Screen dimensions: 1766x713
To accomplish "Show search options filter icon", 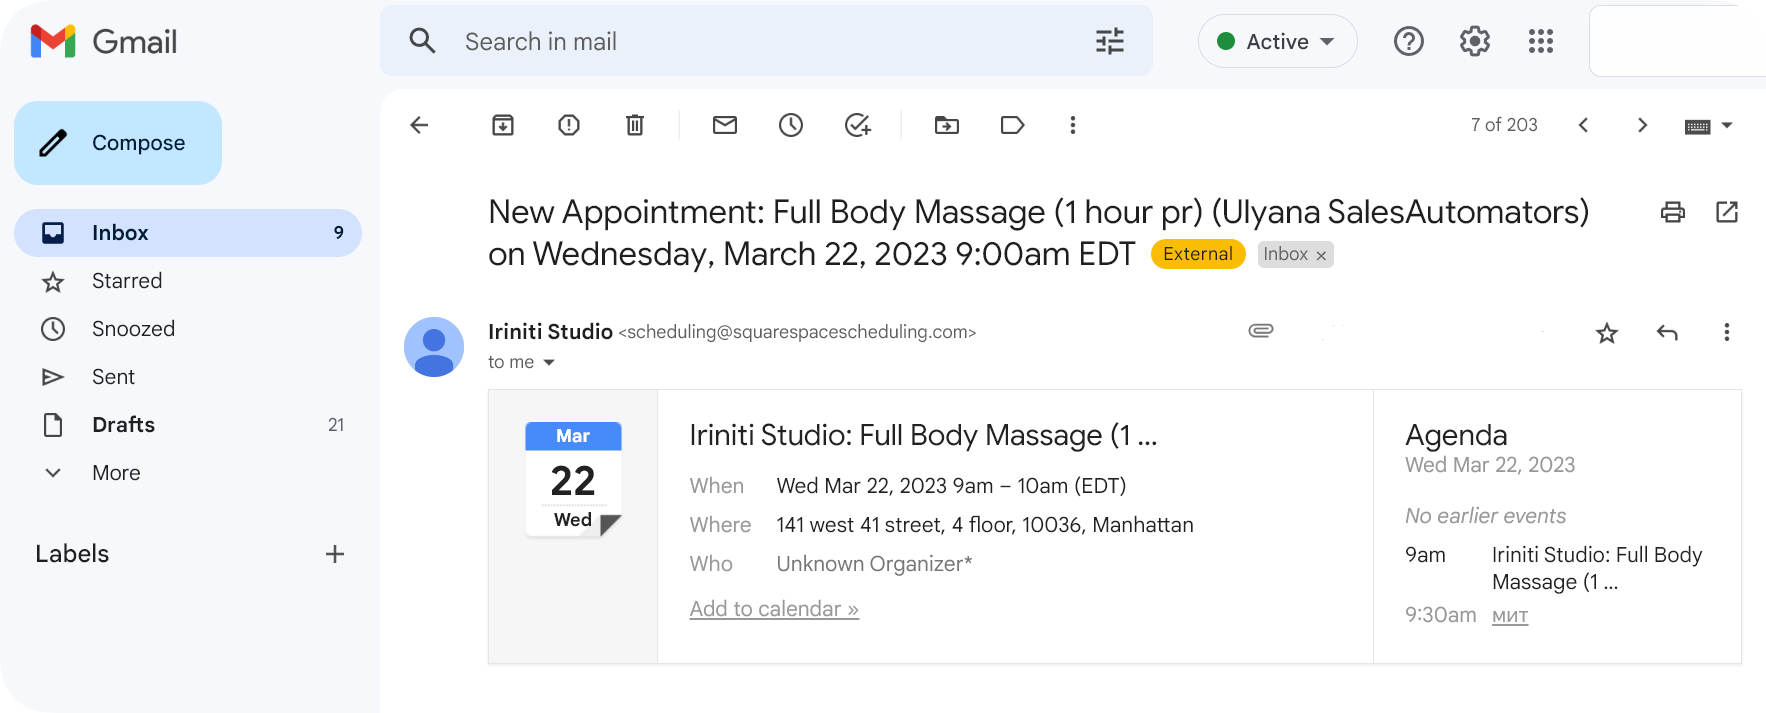I will [x=1110, y=42].
